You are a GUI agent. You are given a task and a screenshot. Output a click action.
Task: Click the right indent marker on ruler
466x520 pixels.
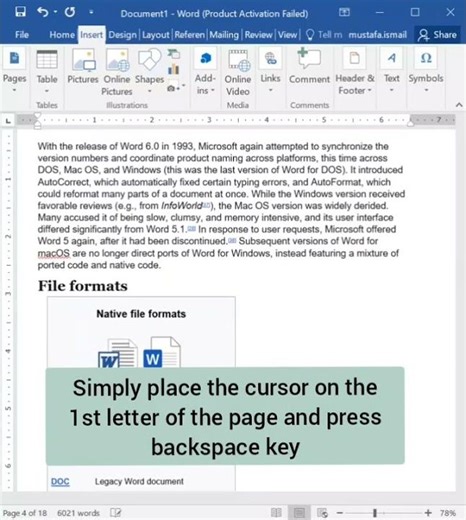coord(411,124)
